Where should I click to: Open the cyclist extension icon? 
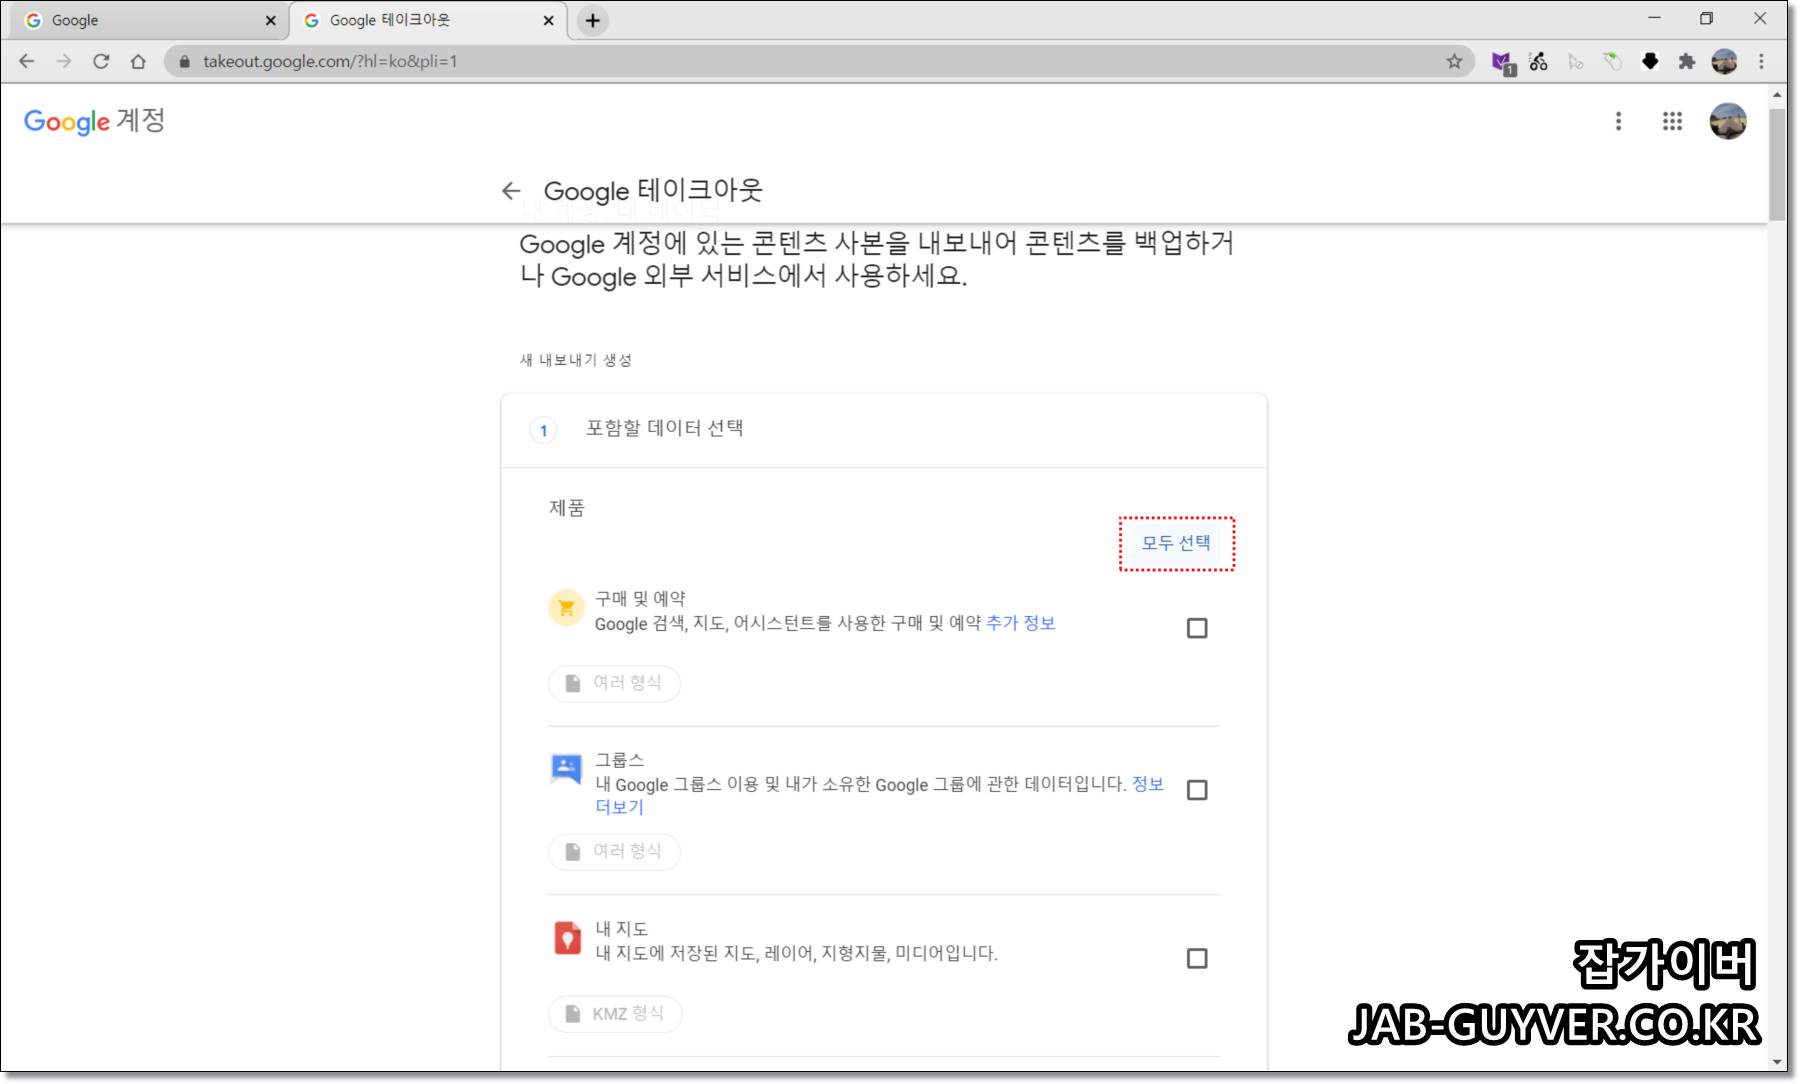click(1539, 61)
